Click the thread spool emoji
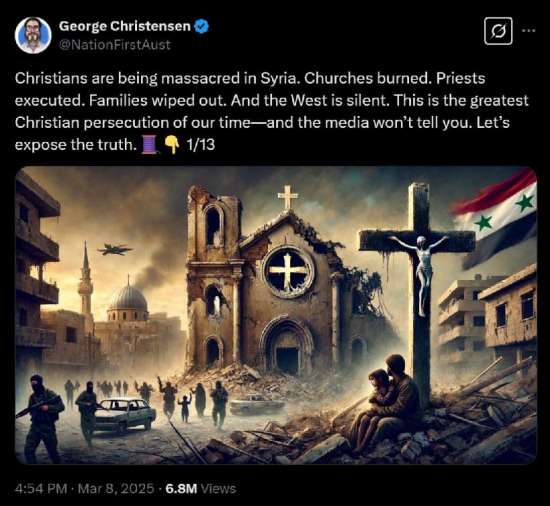 click(x=149, y=145)
